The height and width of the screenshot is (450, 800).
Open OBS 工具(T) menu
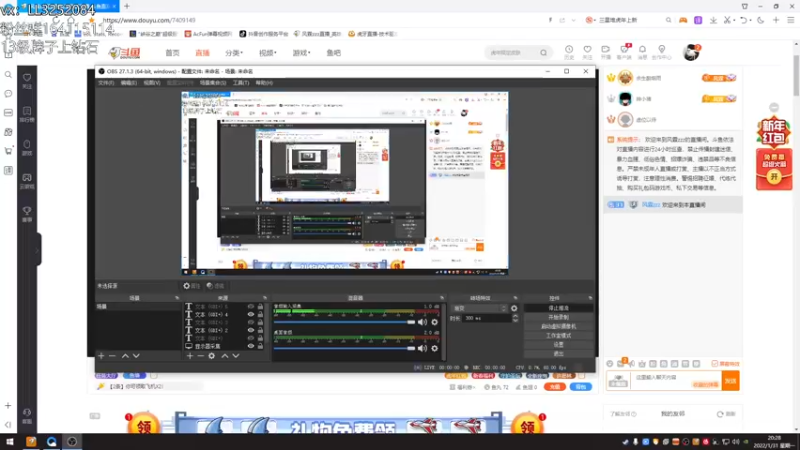[x=241, y=83]
